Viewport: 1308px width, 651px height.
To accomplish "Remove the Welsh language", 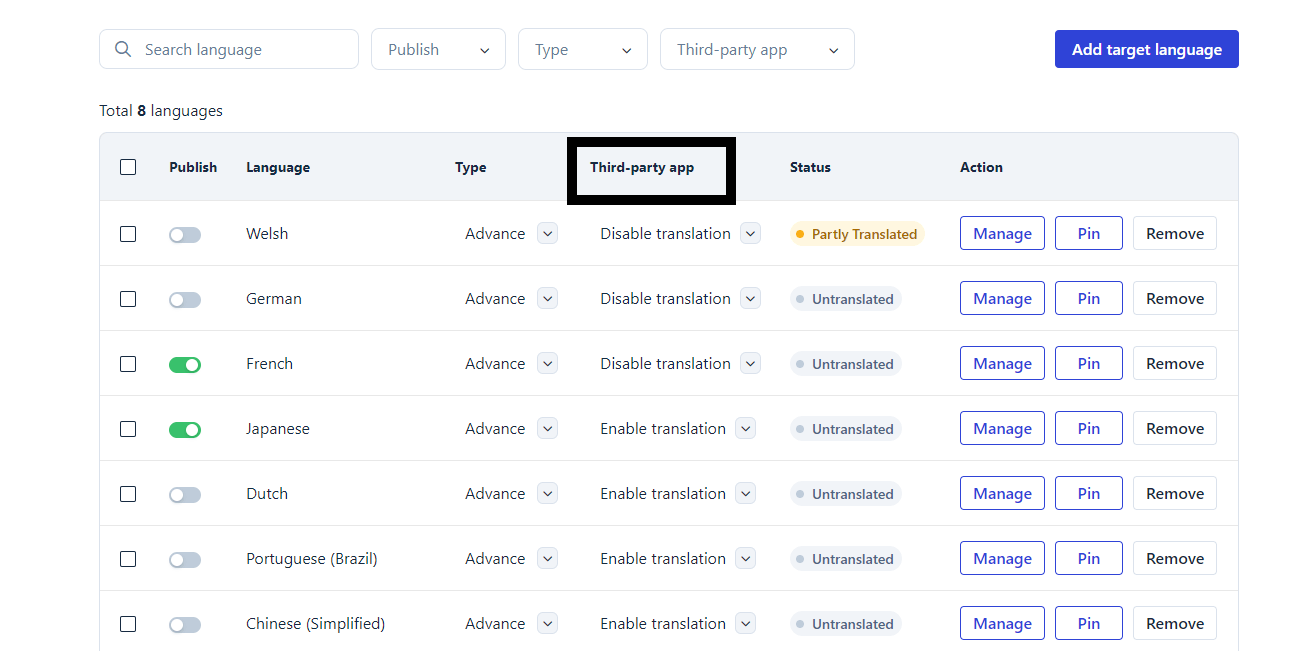I will (x=1175, y=233).
